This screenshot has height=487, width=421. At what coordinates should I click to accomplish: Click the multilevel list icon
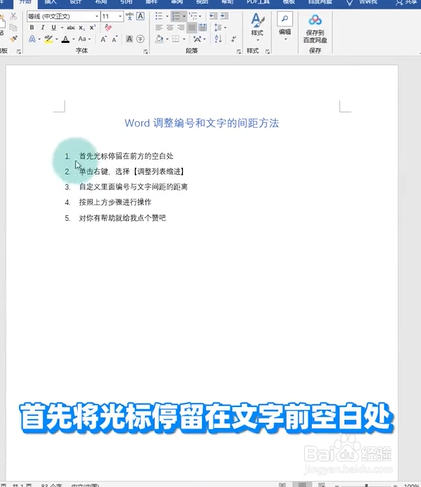[x=193, y=16]
